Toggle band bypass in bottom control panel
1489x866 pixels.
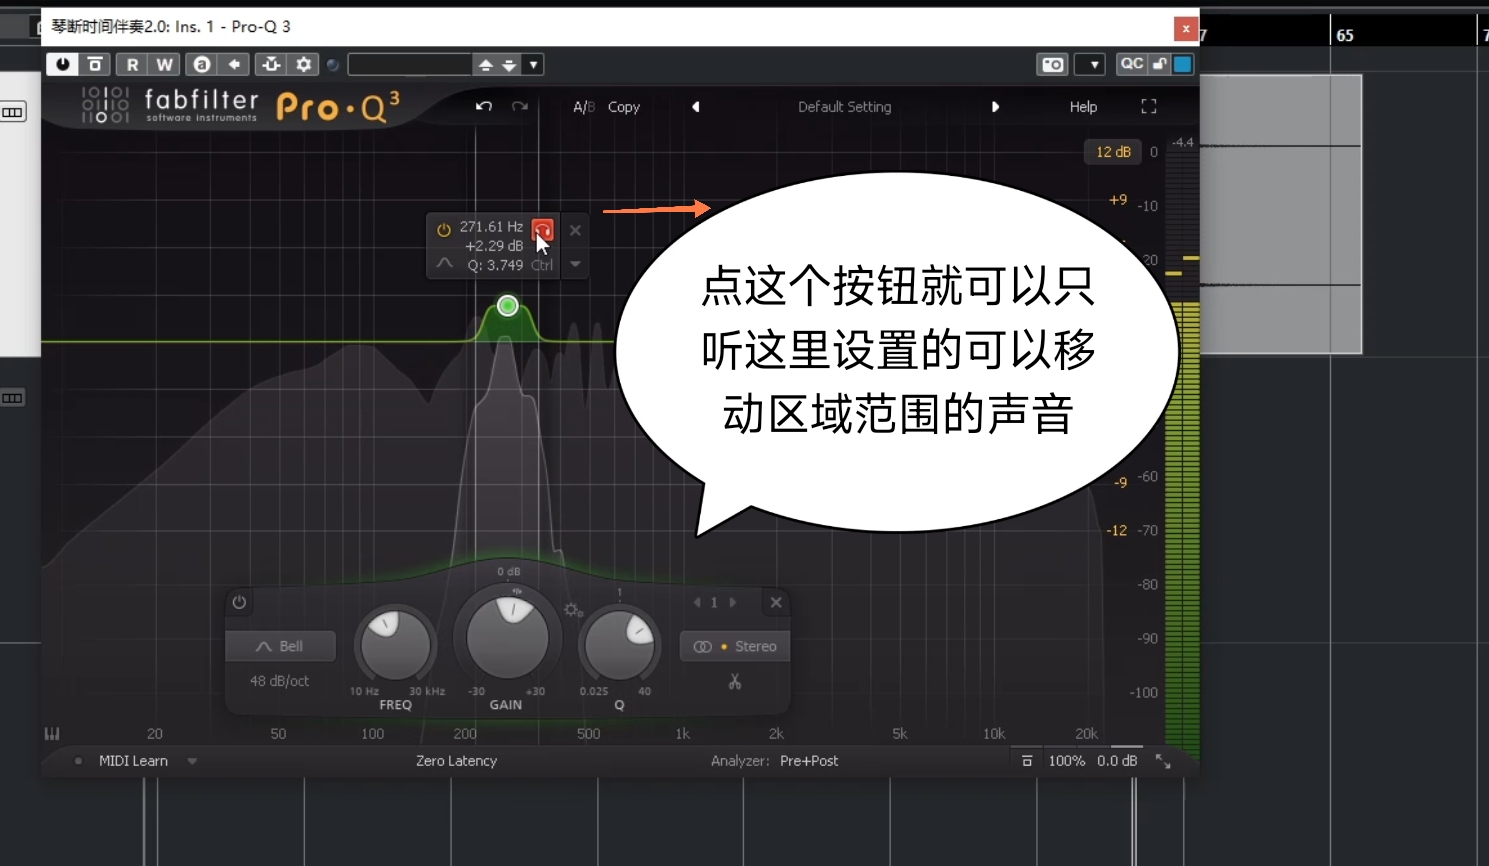pyautogui.click(x=239, y=602)
